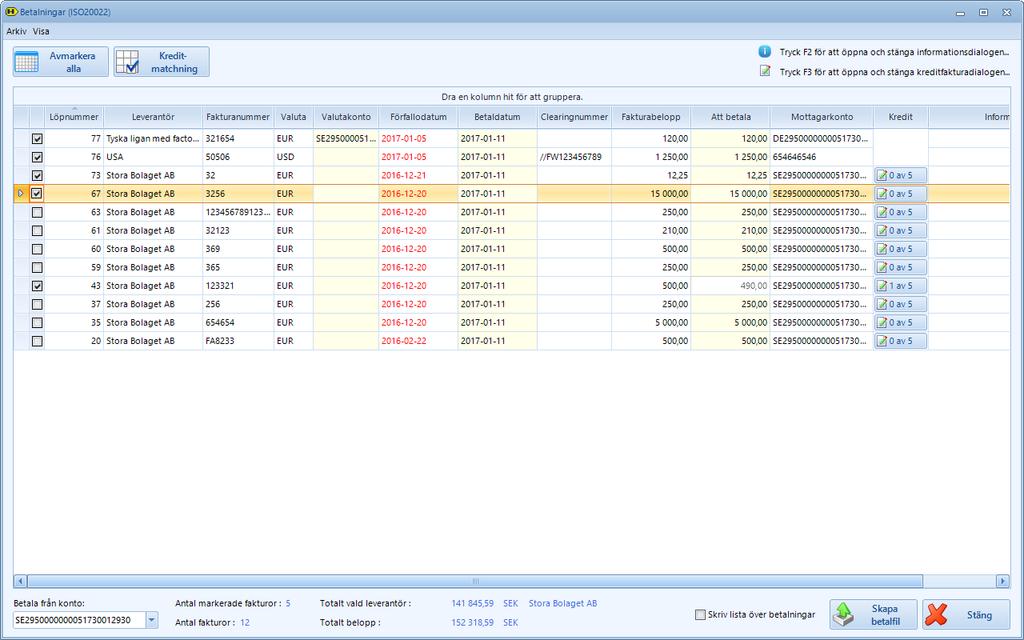The height and width of the screenshot is (640, 1024).
Task: Open credit button on row 35
Action: pos(901,323)
